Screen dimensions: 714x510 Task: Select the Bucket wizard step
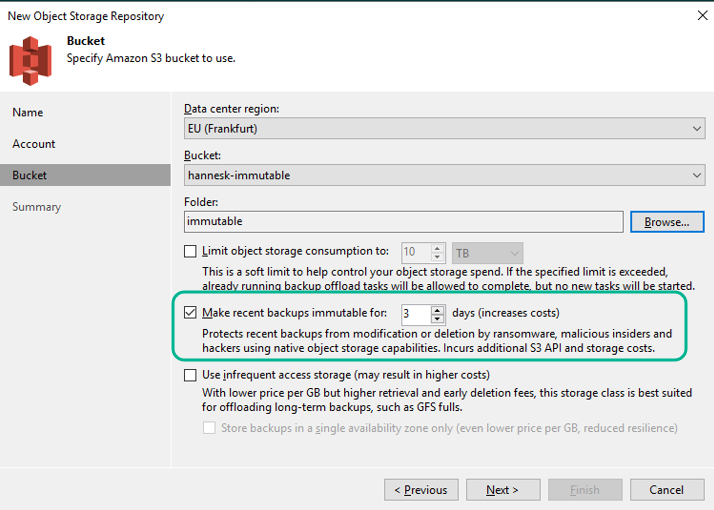85,175
